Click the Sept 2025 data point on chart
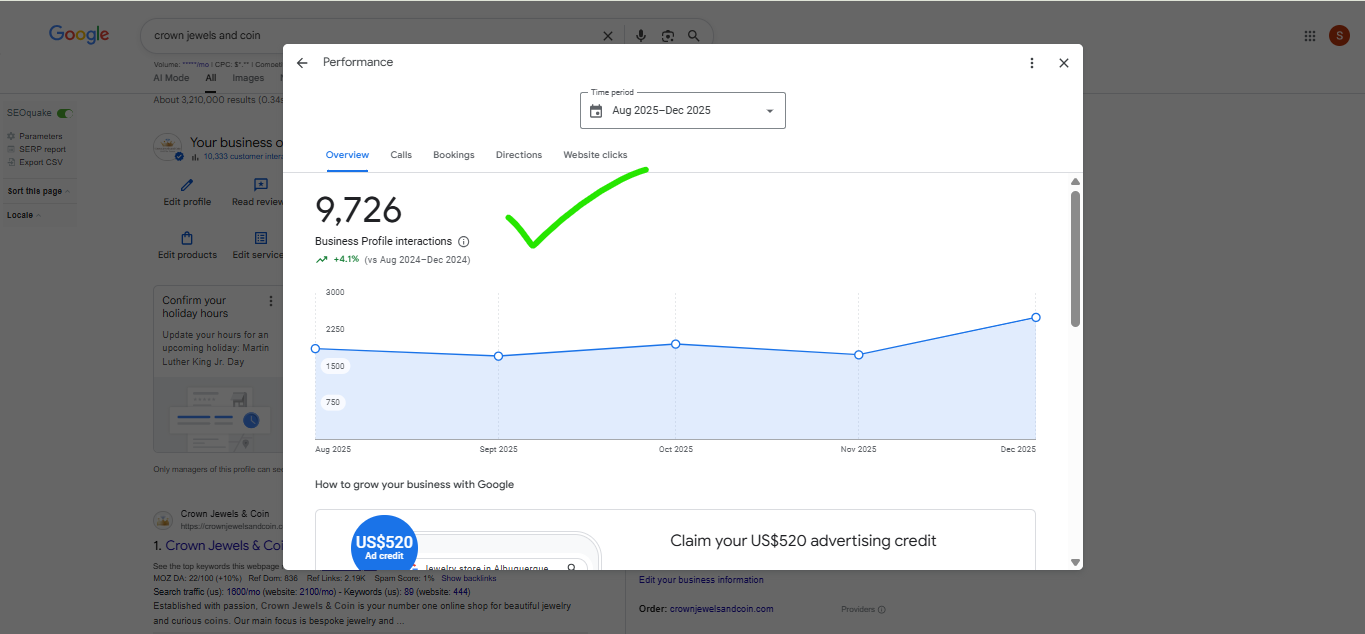The height and width of the screenshot is (634, 1365). coord(498,356)
